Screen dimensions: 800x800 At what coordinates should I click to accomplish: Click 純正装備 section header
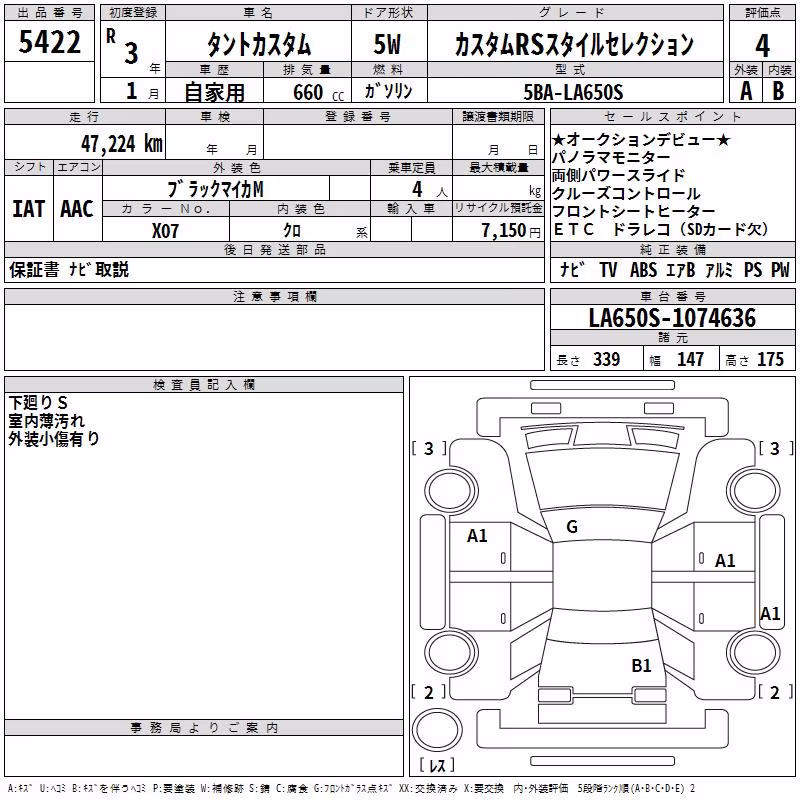673,249
